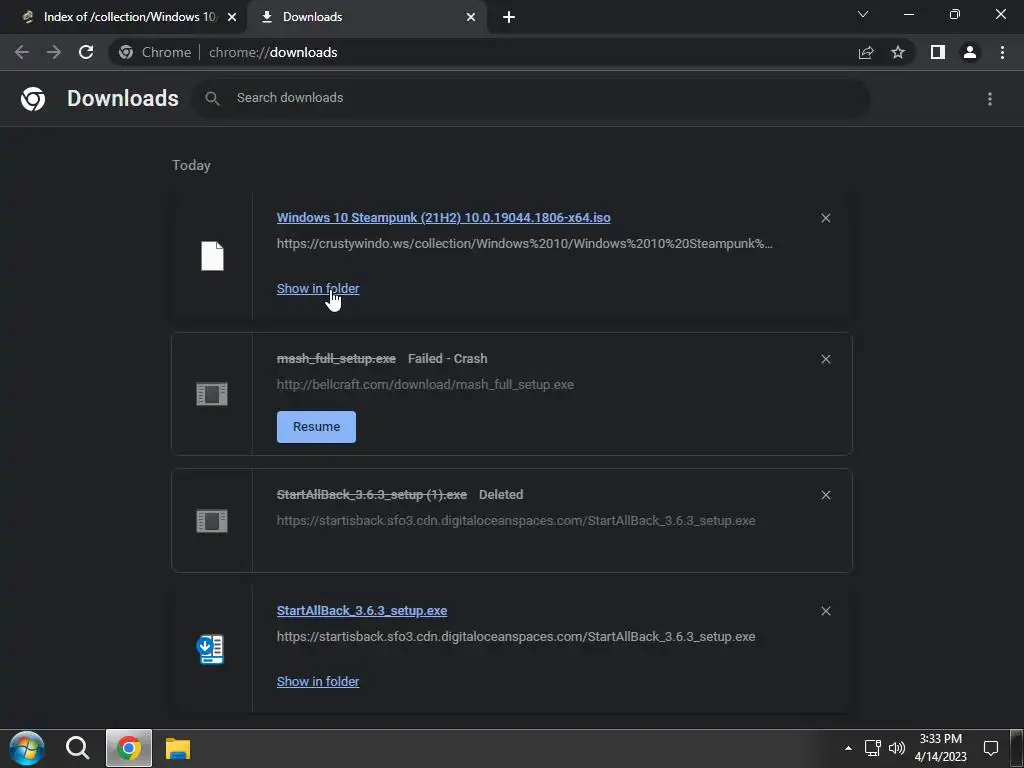This screenshot has width=1024, height=768.
Task: Click the 'Deleted' status text
Action: pyautogui.click(x=501, y=494)
